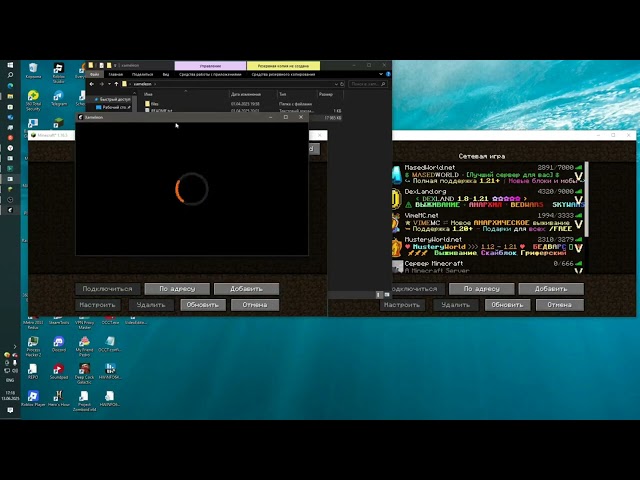Open the Главная ribbon tab
640x480 pixels.
click(116, 74)
